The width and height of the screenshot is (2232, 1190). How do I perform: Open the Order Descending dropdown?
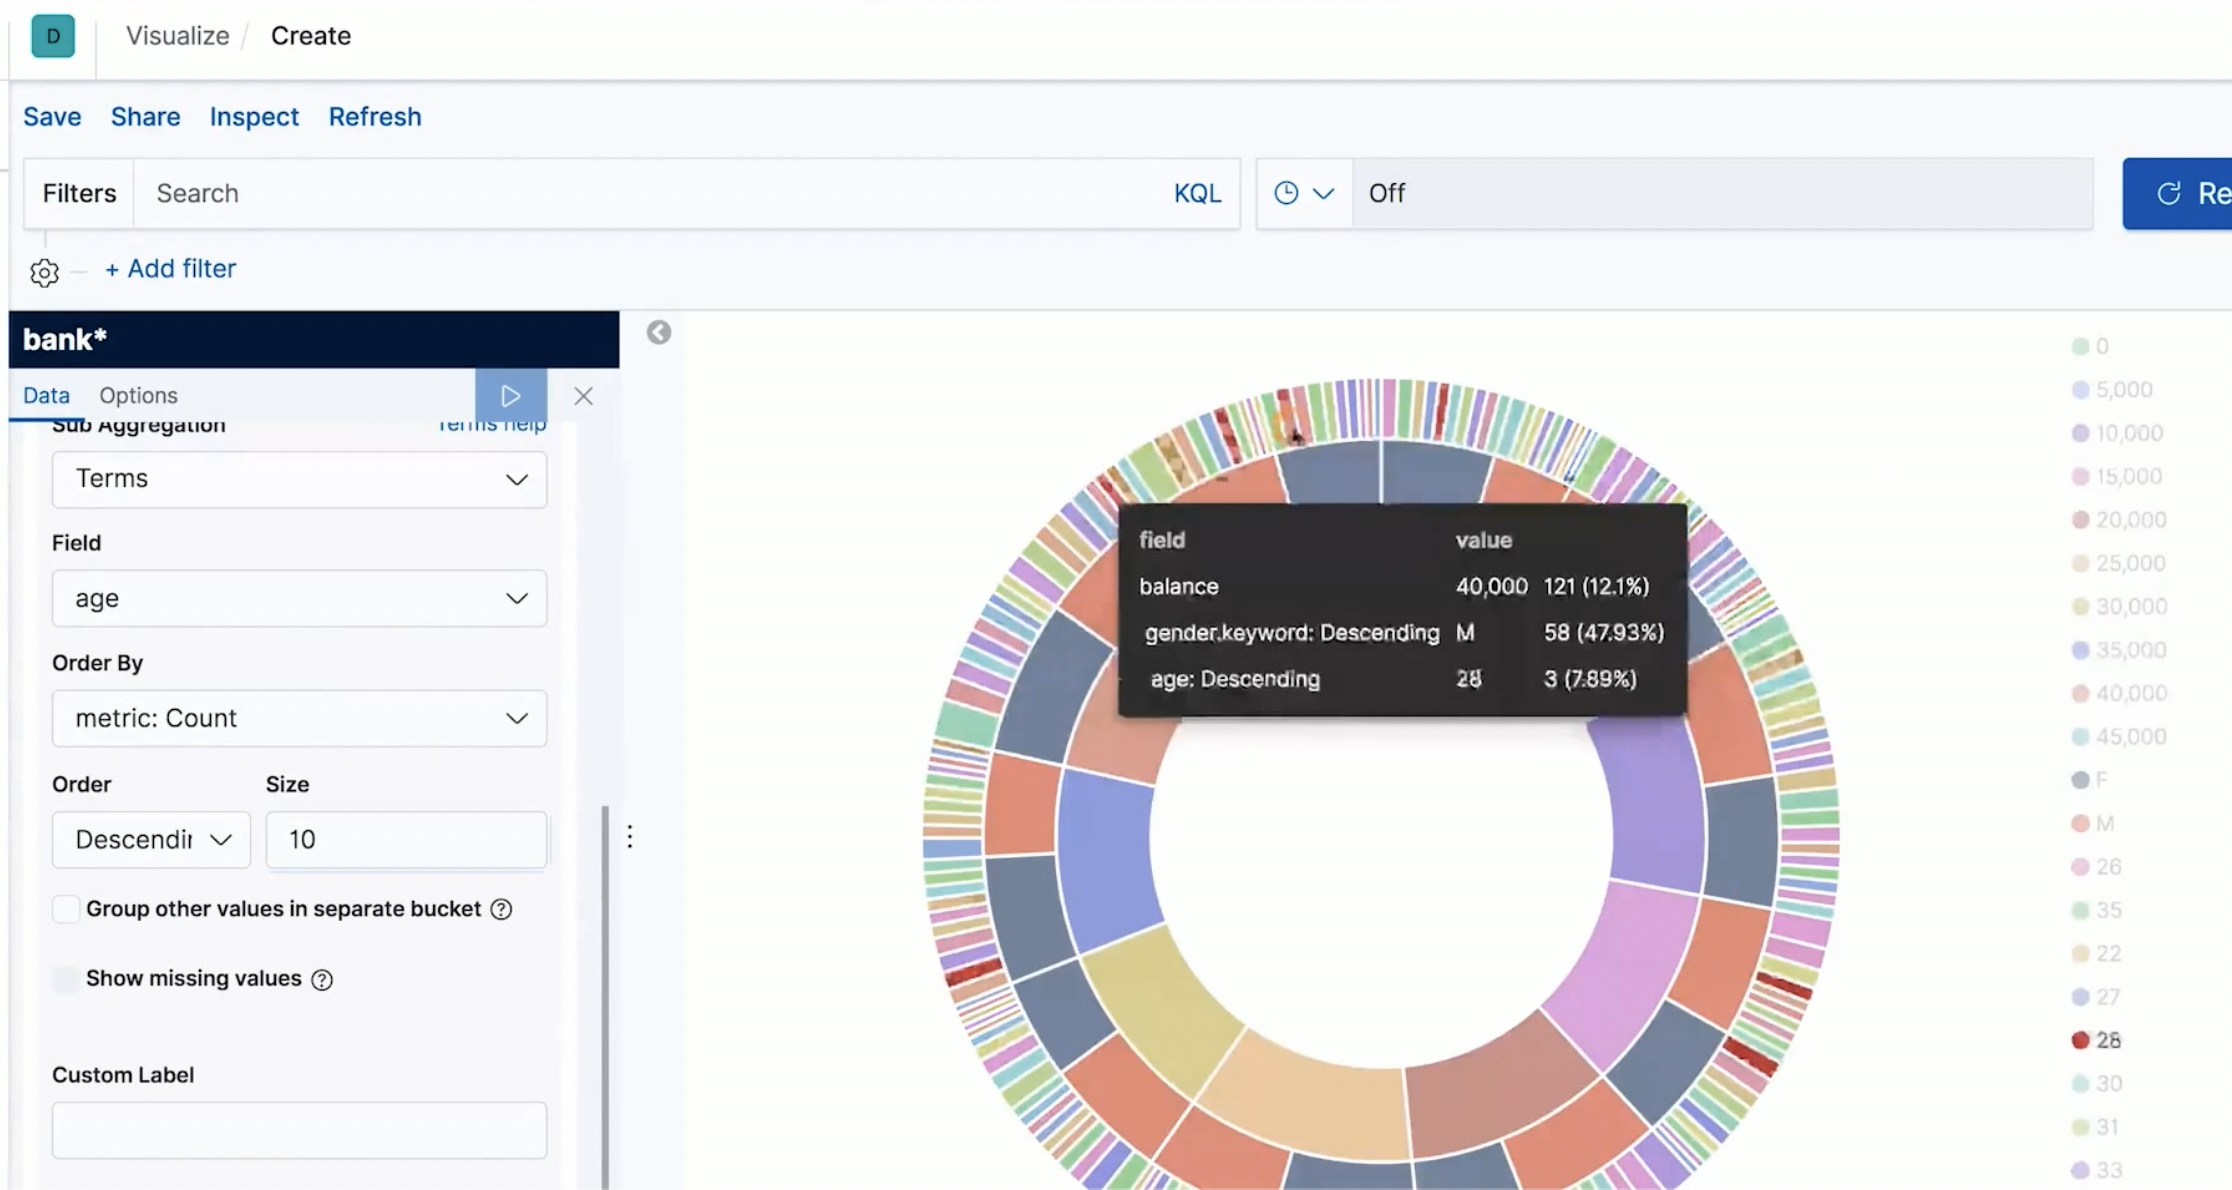(x=151, y=839)
